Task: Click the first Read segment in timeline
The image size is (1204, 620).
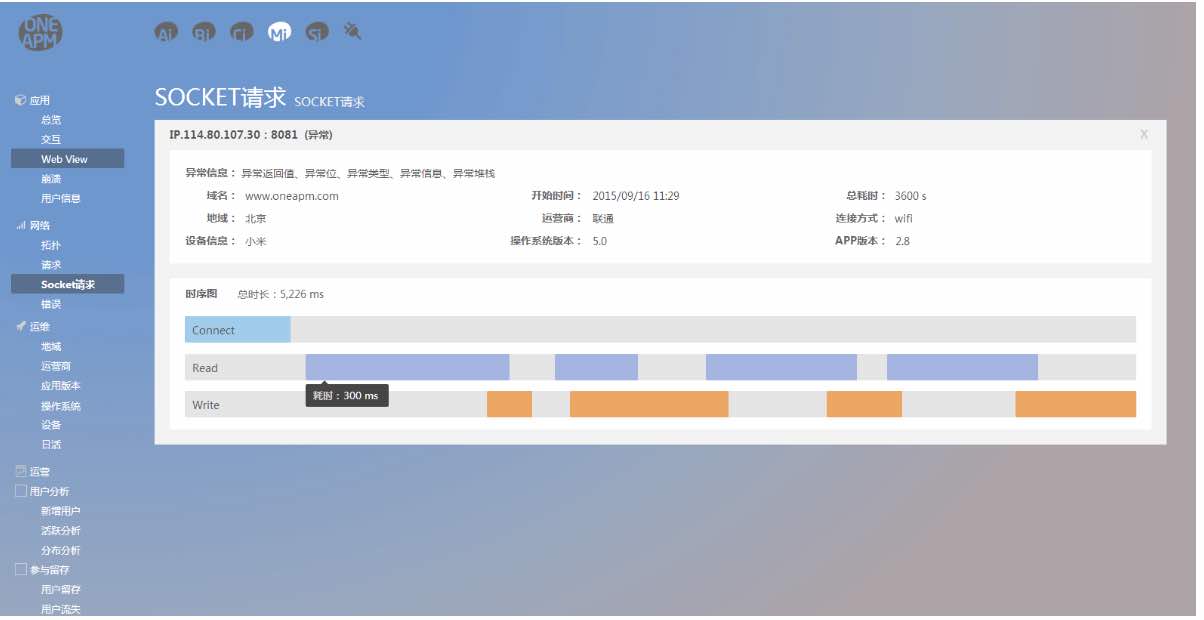Action: tap(408, 367)
